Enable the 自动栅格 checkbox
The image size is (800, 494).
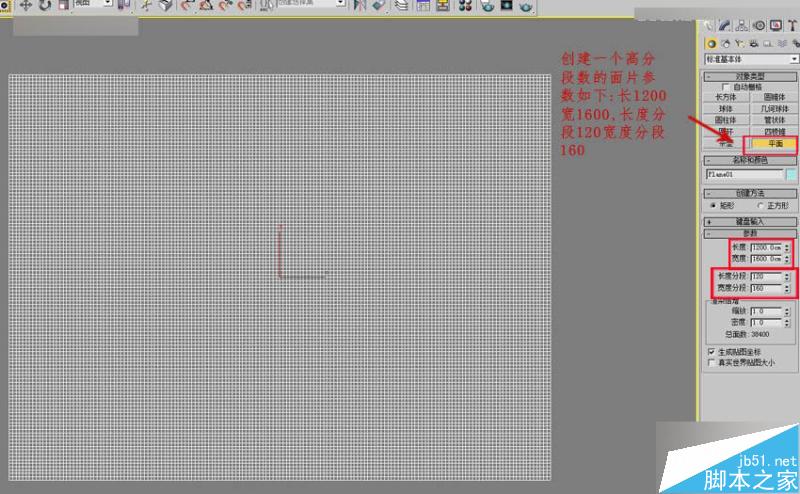click(x=726, y=87)
